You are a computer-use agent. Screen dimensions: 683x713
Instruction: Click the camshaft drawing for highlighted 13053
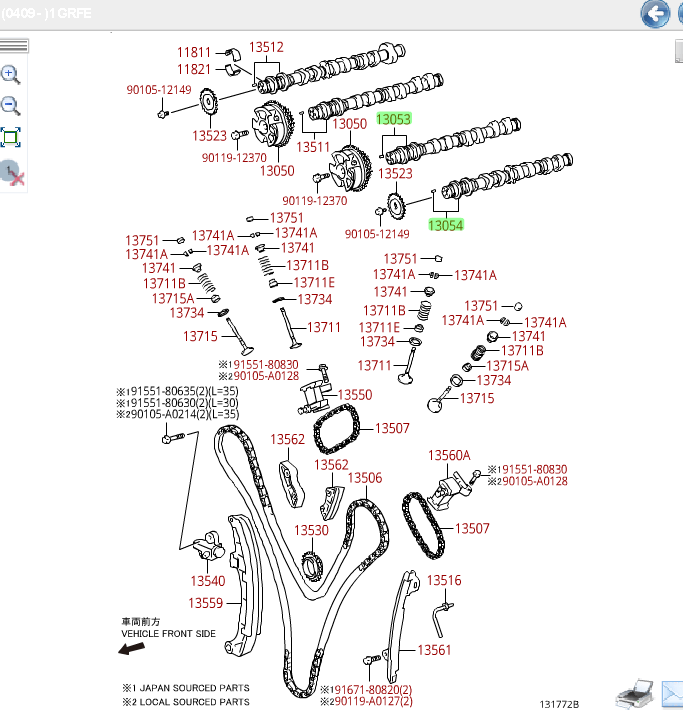tap(453, 141)
